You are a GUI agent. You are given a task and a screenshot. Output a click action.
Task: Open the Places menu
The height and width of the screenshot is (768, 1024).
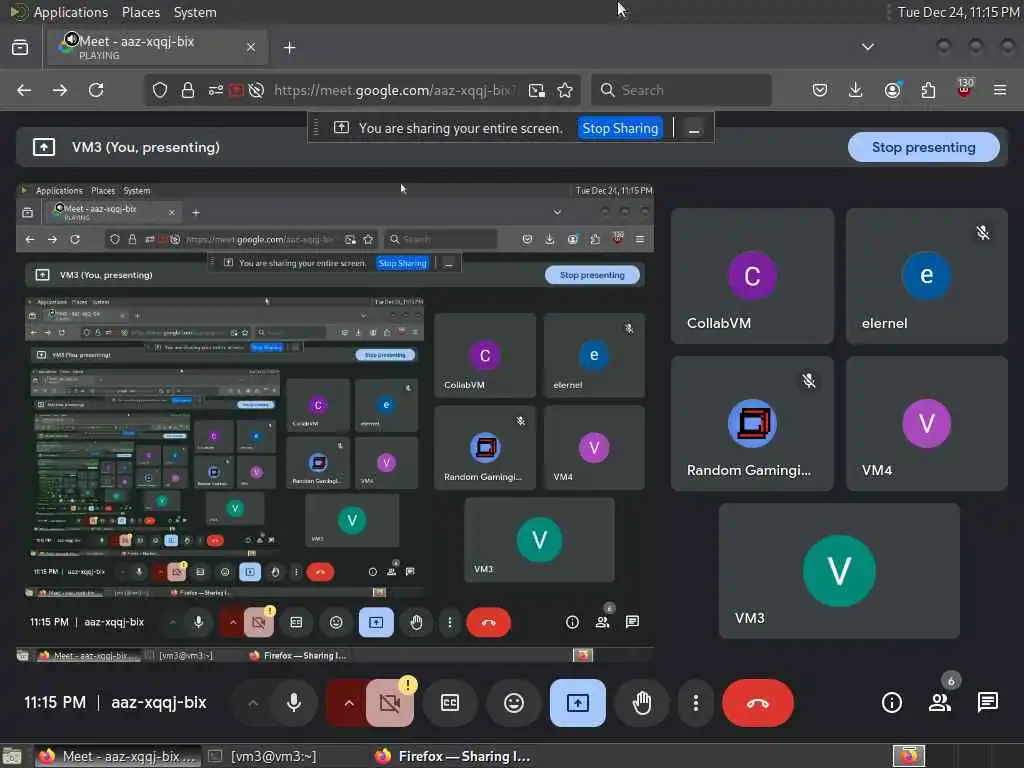point(140,12)
